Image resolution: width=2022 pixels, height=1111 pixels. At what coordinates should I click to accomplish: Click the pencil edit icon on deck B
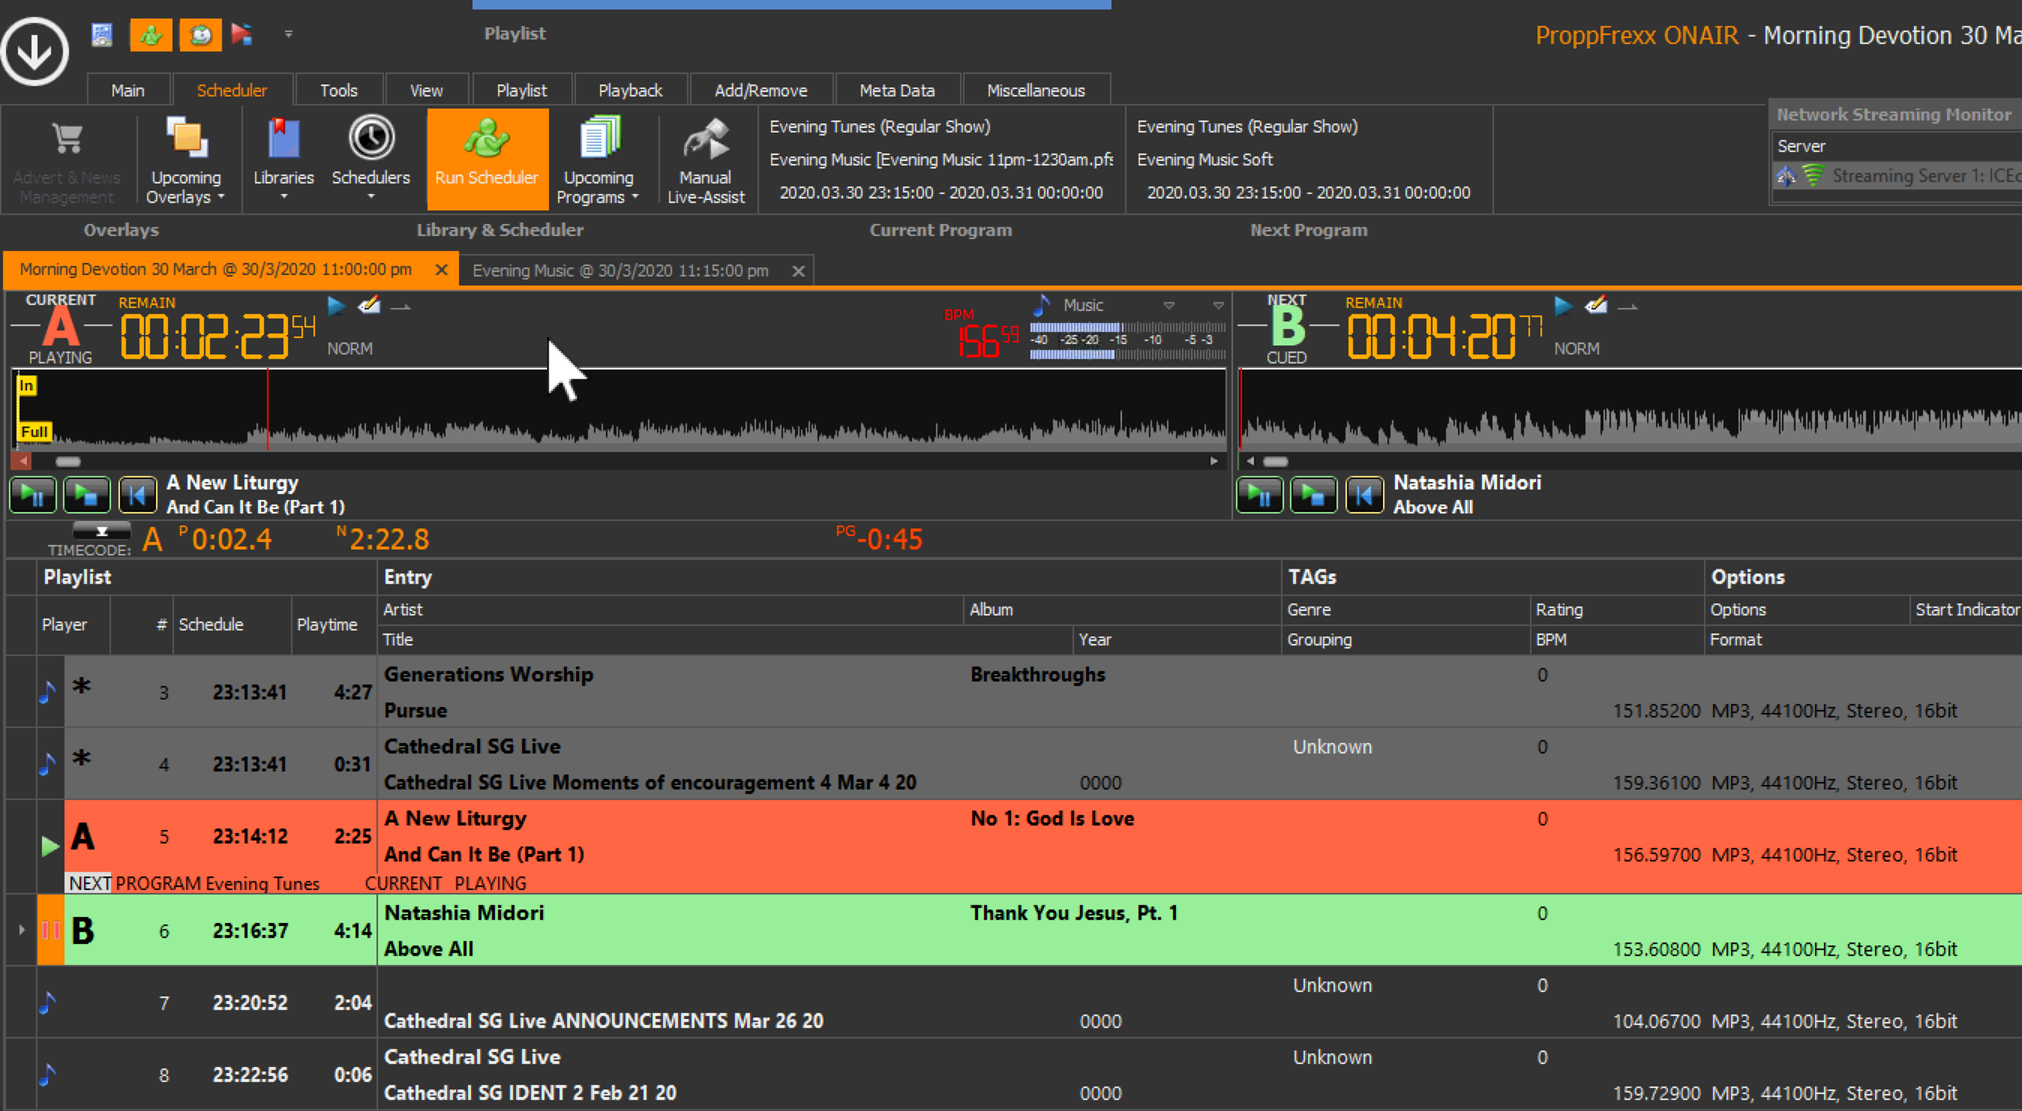click(1596, 305)
